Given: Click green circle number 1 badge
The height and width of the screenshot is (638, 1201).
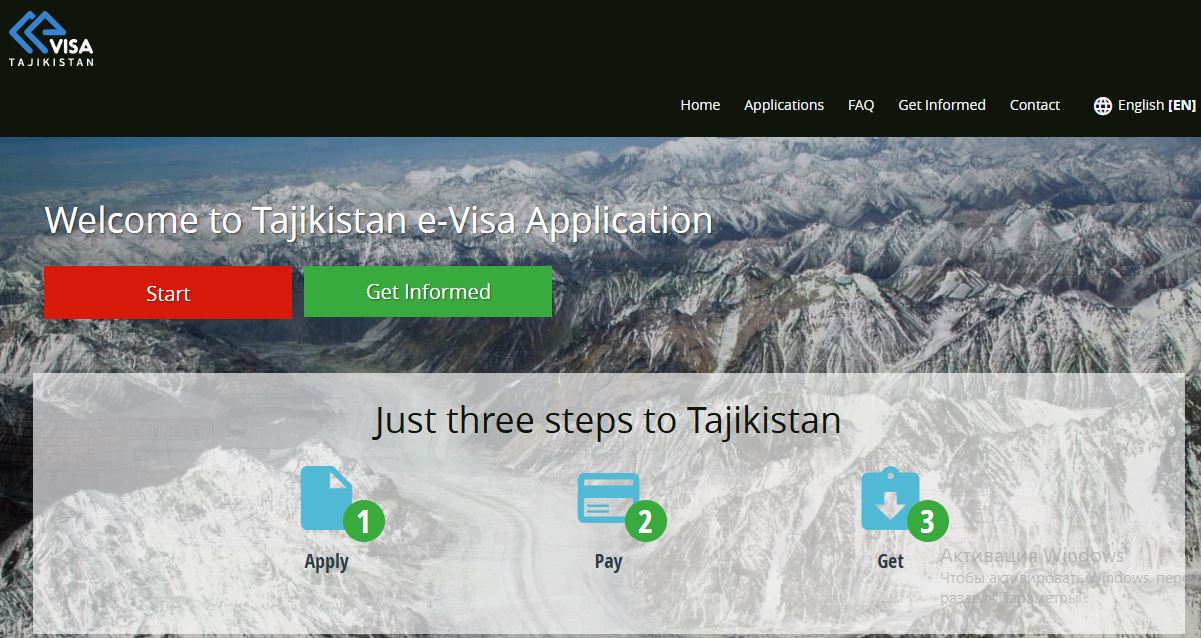Looking at the screenshot, I should coord(364,521).
